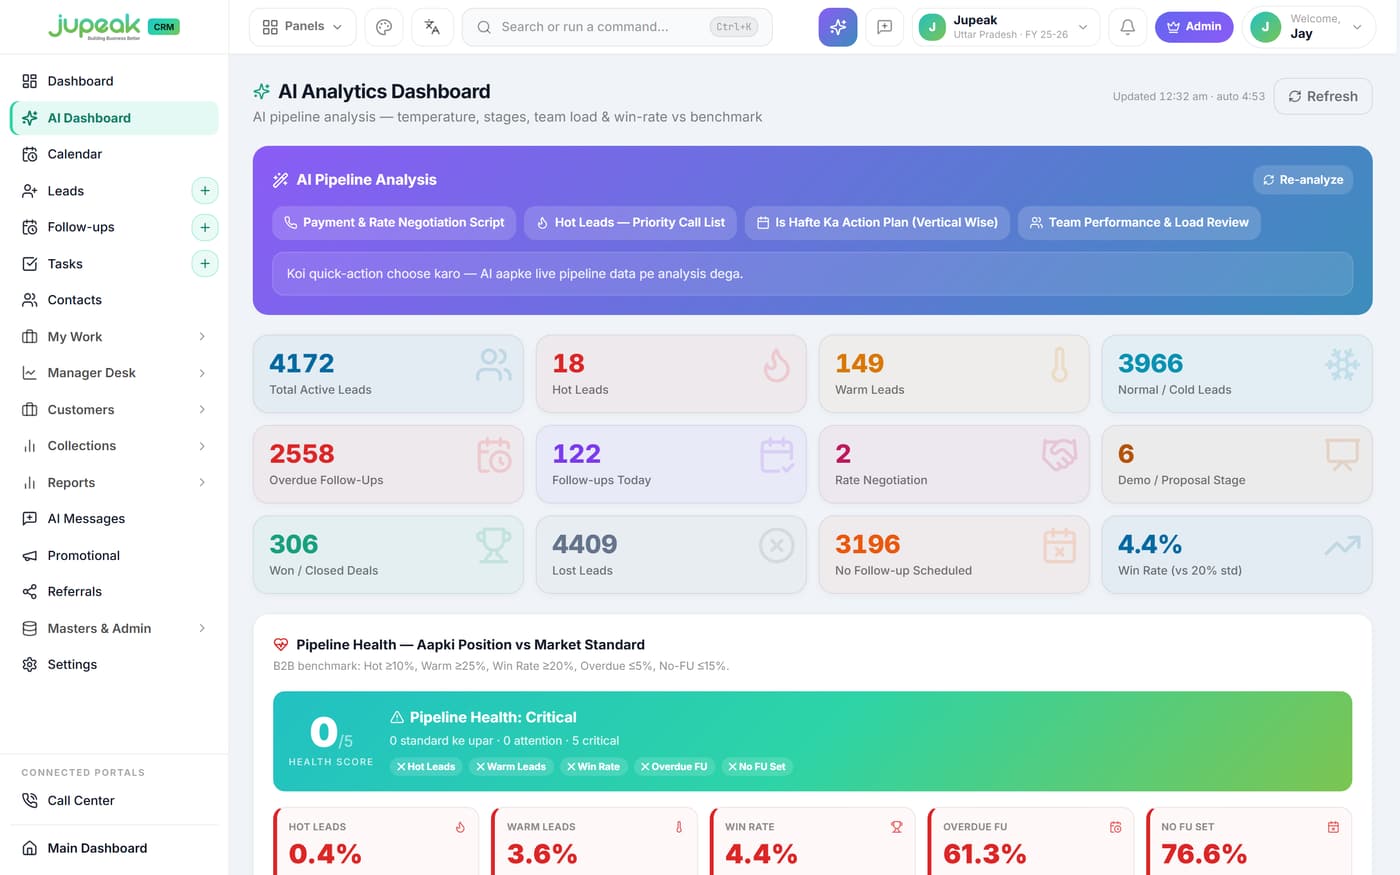
Task: Open the Panels dropdown
Action: click(302, 27)
